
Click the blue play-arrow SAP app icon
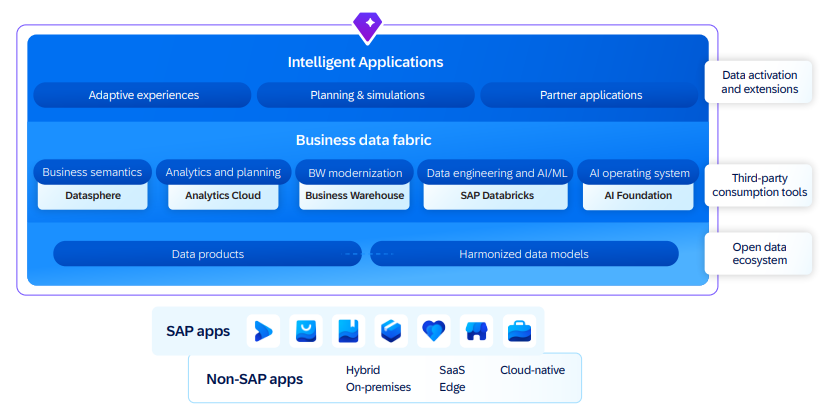point(263,331)
